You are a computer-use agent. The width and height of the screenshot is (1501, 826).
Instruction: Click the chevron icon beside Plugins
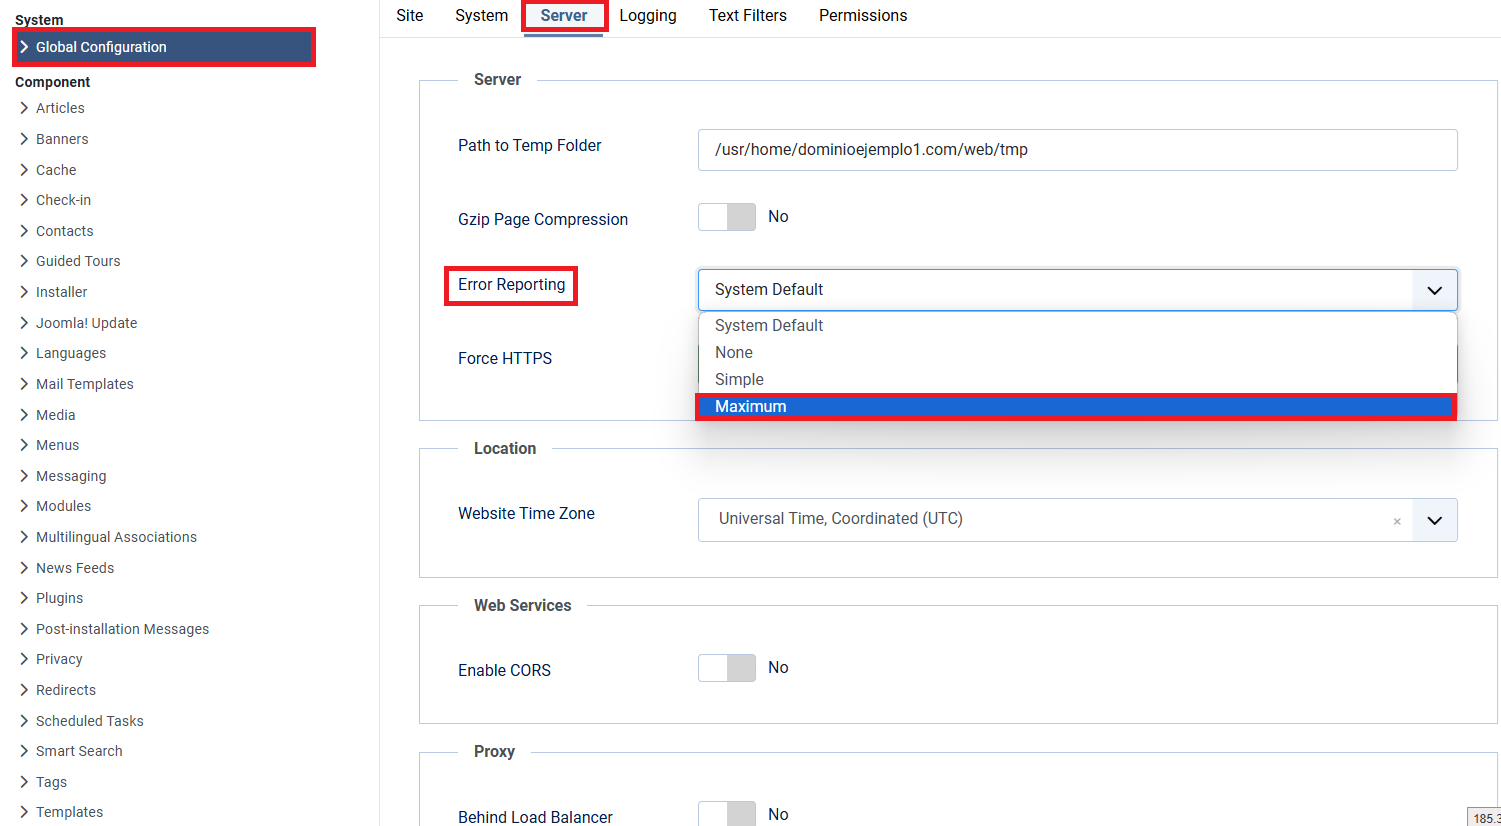pyautogui.click(x=24, y=598)
